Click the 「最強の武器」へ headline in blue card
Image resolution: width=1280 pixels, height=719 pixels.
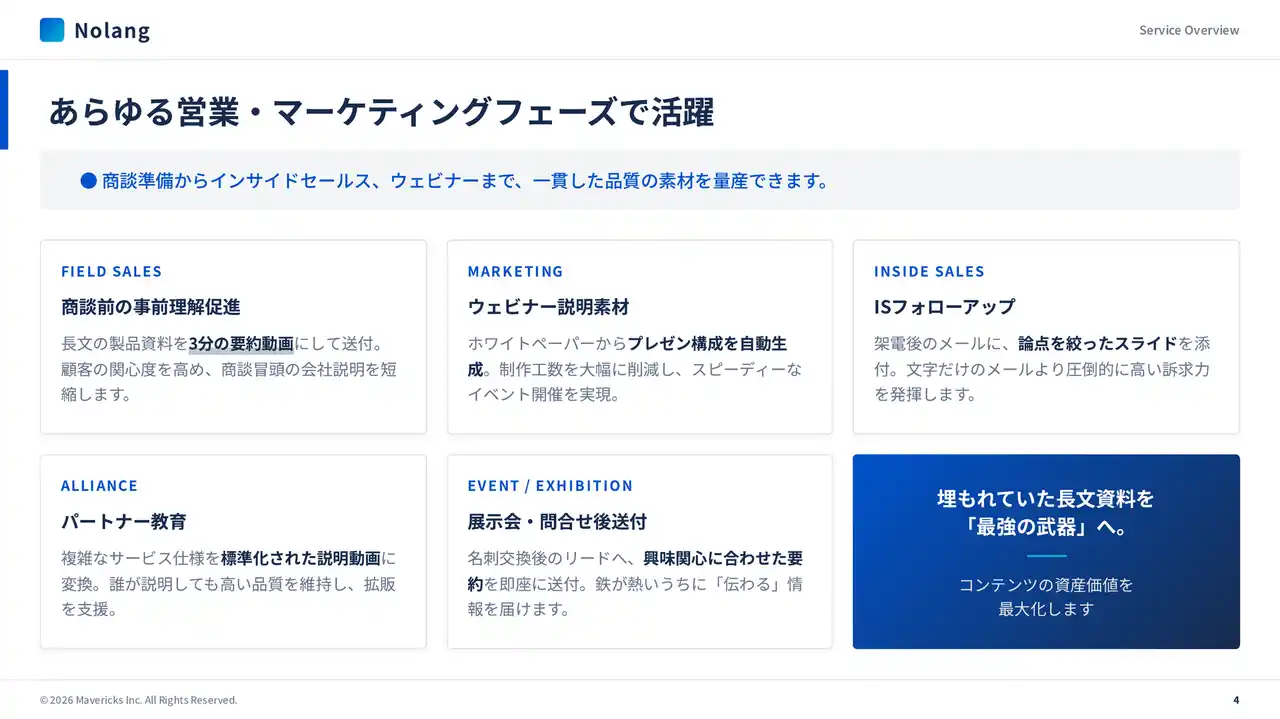(1046, 526)
